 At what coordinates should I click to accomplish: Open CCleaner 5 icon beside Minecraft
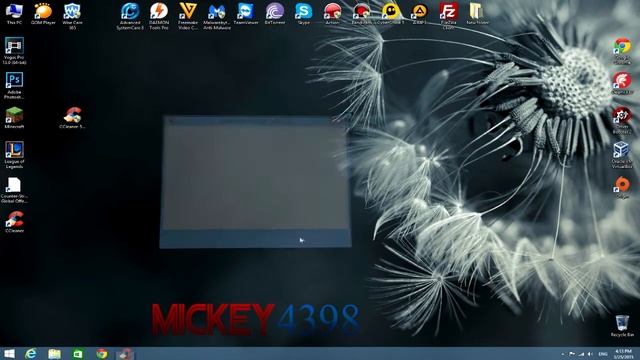coord(72,118)
